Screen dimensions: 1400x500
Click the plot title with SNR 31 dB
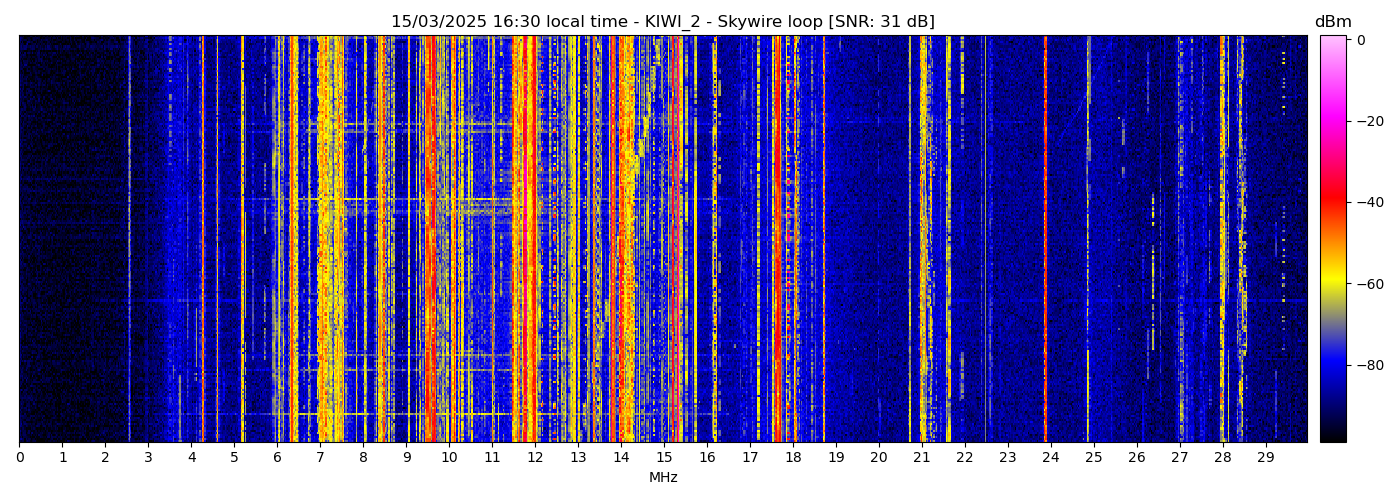(662, 22)
